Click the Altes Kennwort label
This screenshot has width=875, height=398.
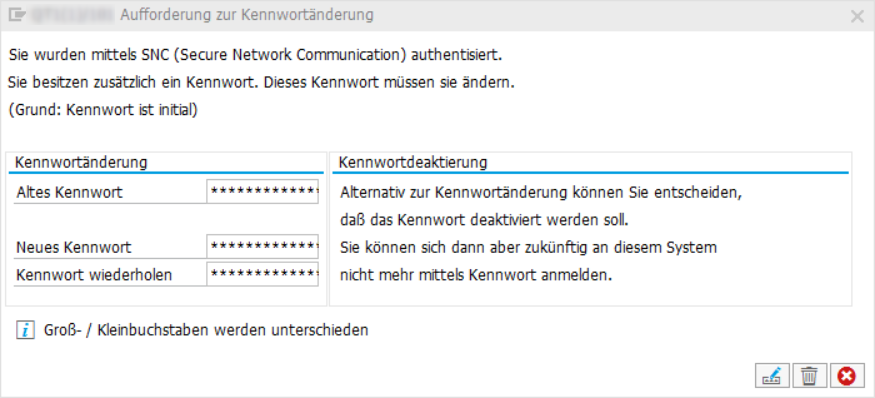(70, 193)
